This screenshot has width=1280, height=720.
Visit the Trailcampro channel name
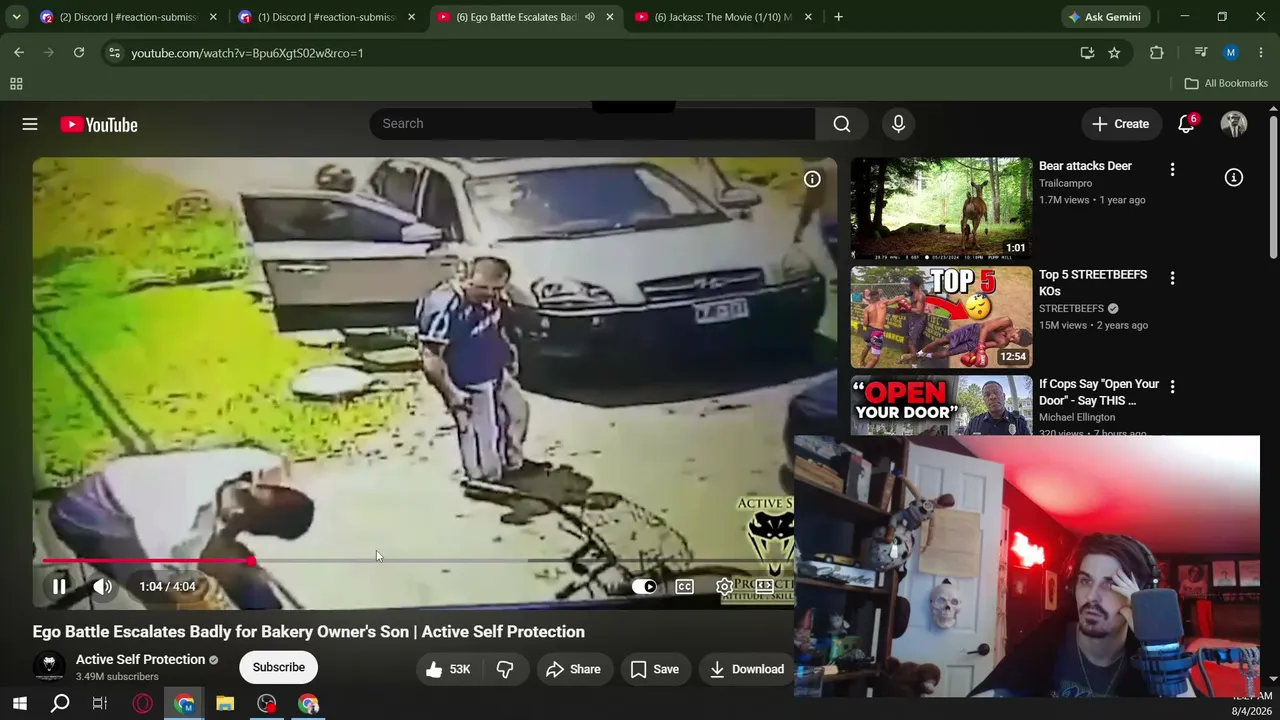point(1066,183)
